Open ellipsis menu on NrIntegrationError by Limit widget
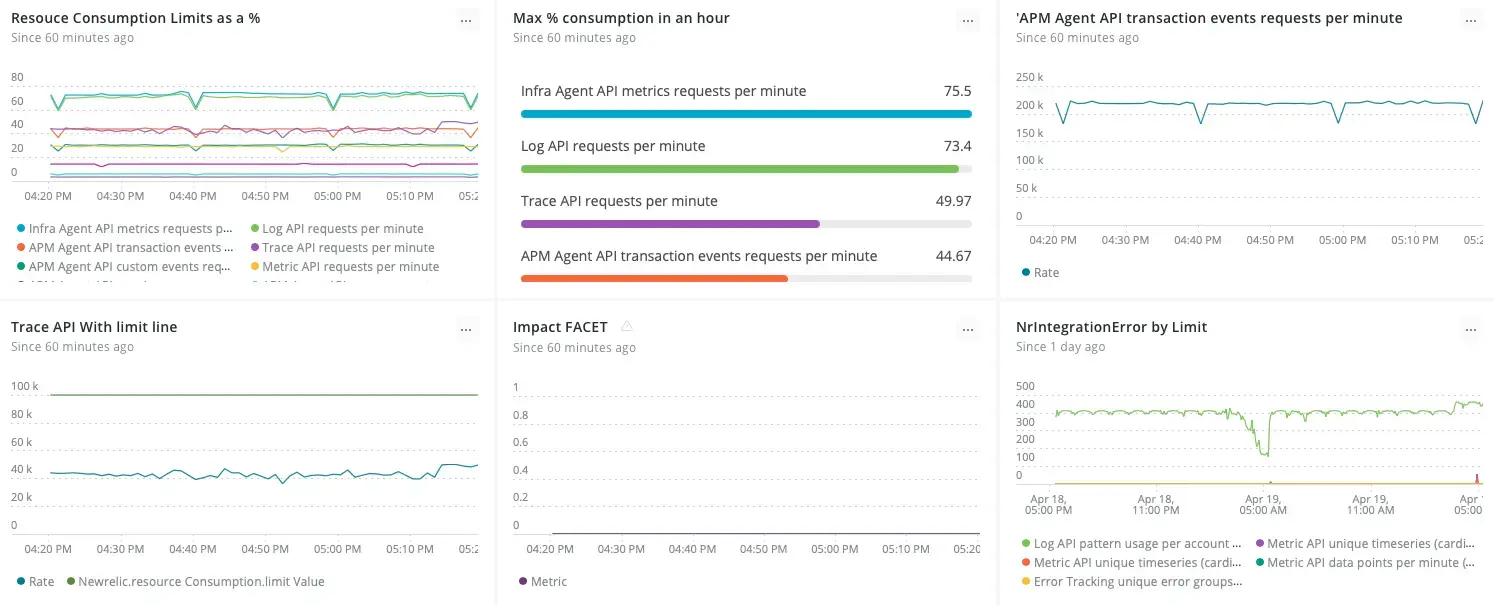The image size is (1494, 605). tap(1470, 329)
